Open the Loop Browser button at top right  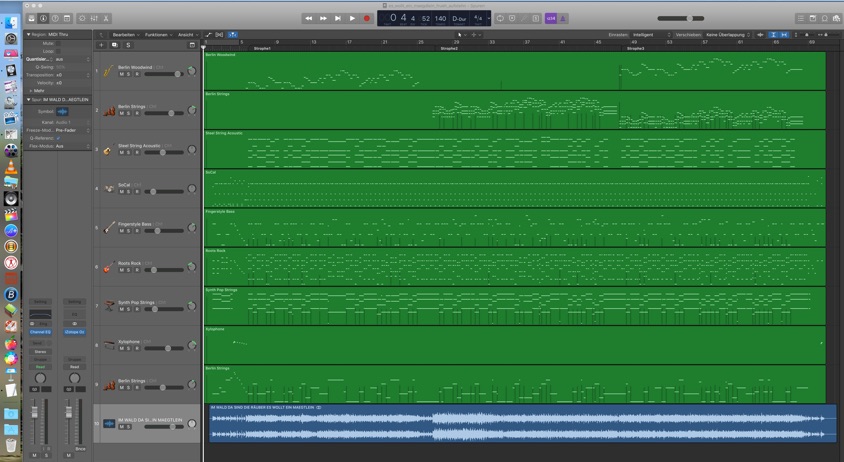(825, 18)
